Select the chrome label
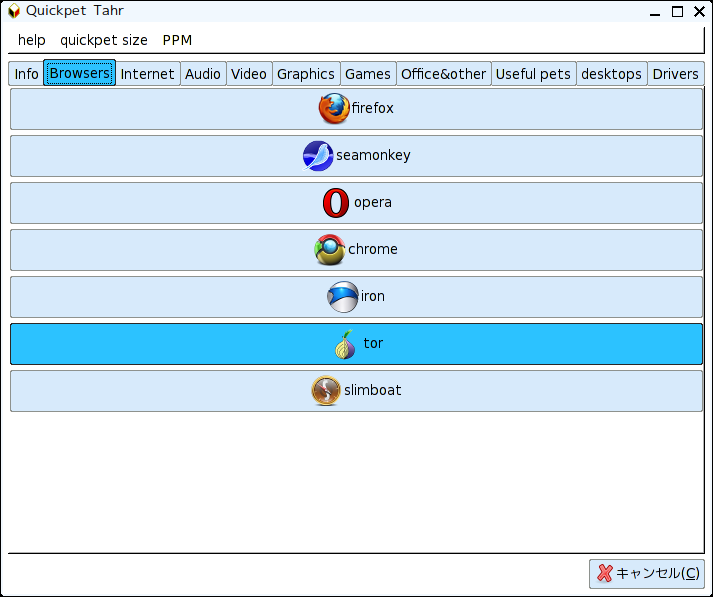This screenshot has height=597, width=713. click(x=373, y=249)
